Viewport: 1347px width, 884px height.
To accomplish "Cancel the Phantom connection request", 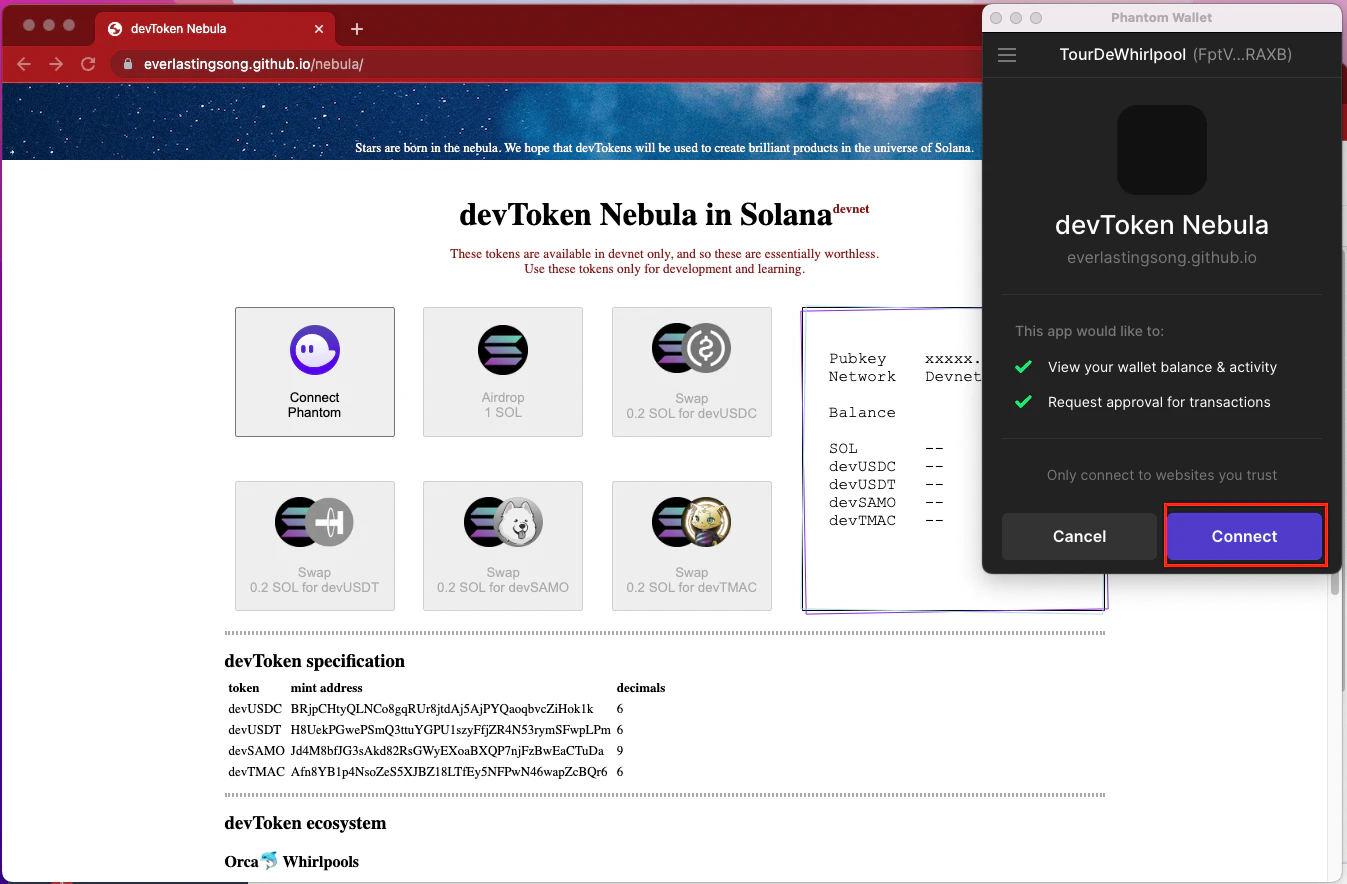I will (1079, 536).
